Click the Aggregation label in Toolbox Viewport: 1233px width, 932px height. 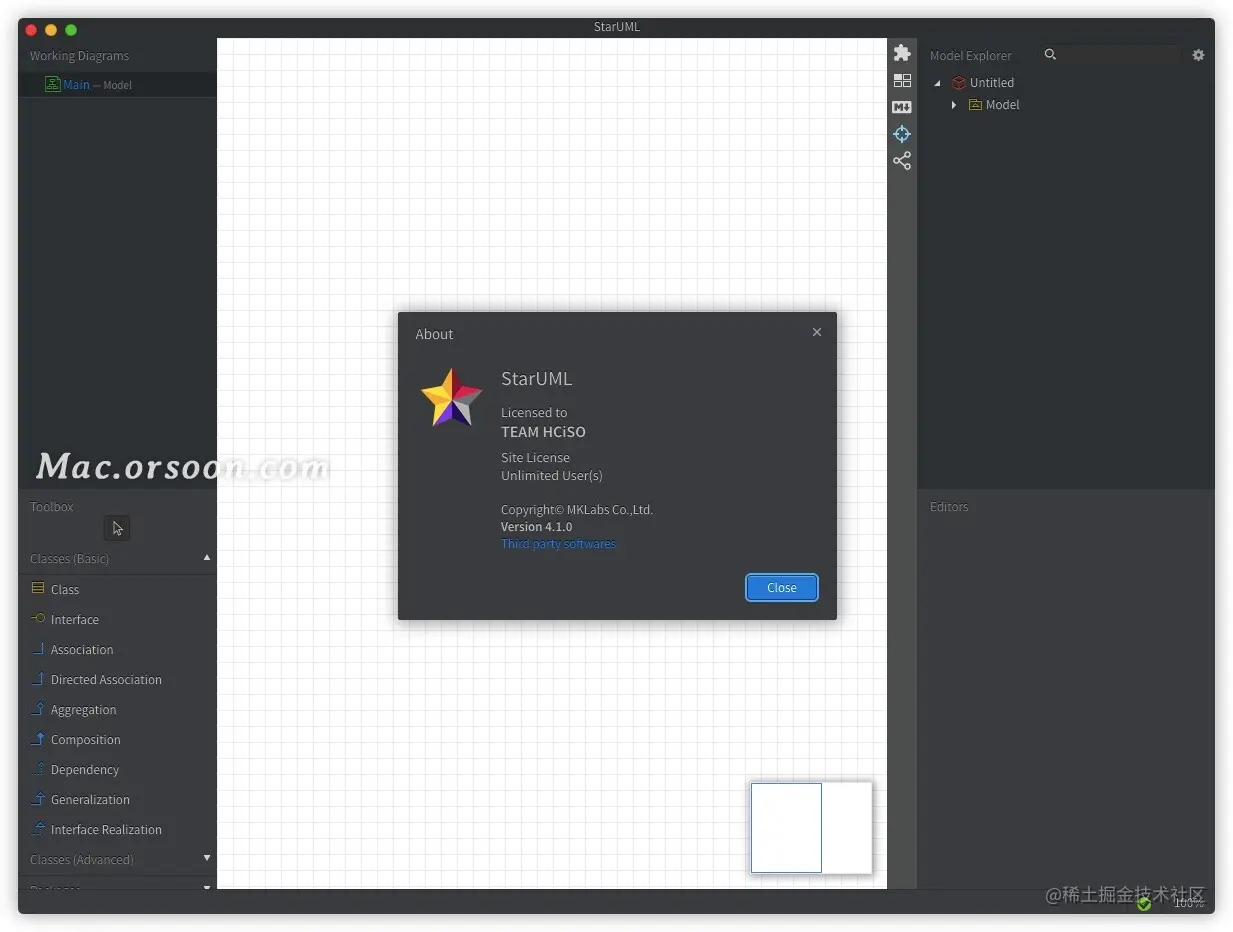(84, 710)
